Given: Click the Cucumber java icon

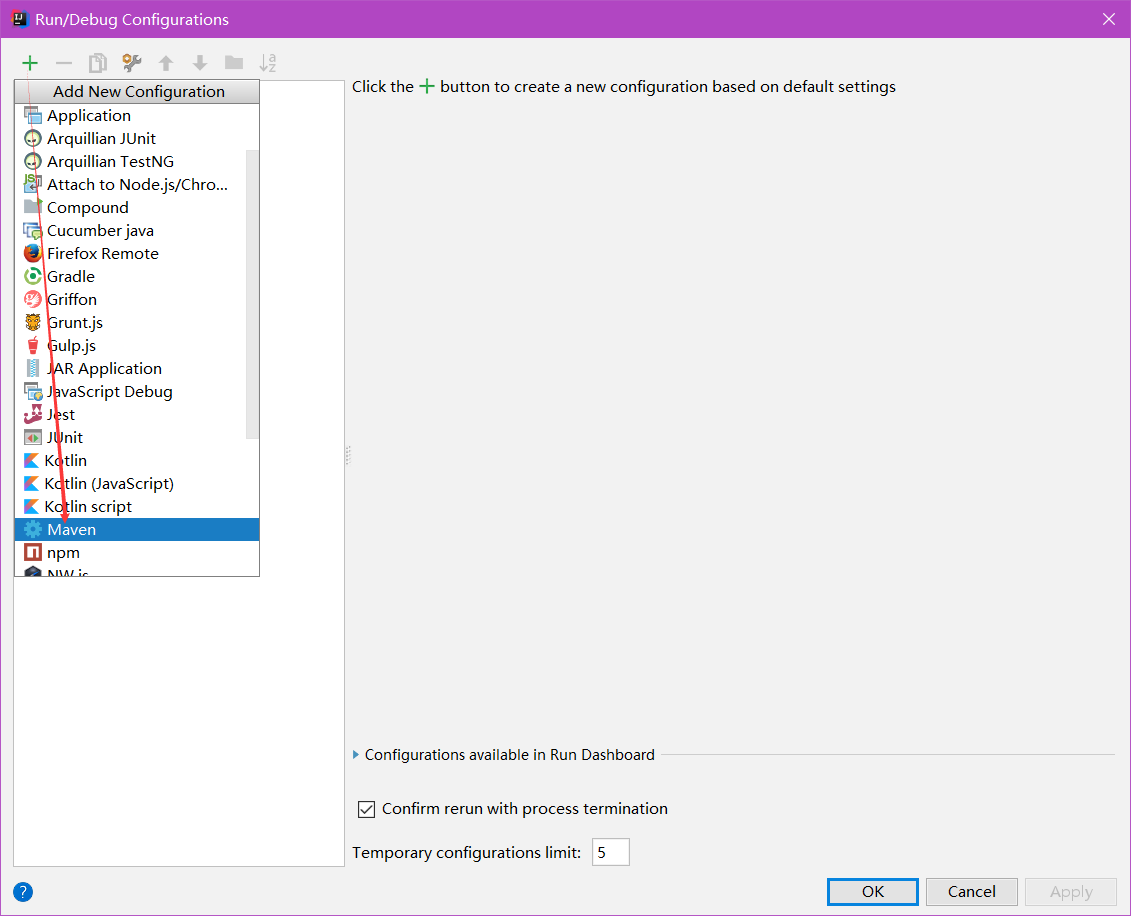Looking at the screenshot, I should click(x=32, y=231).
